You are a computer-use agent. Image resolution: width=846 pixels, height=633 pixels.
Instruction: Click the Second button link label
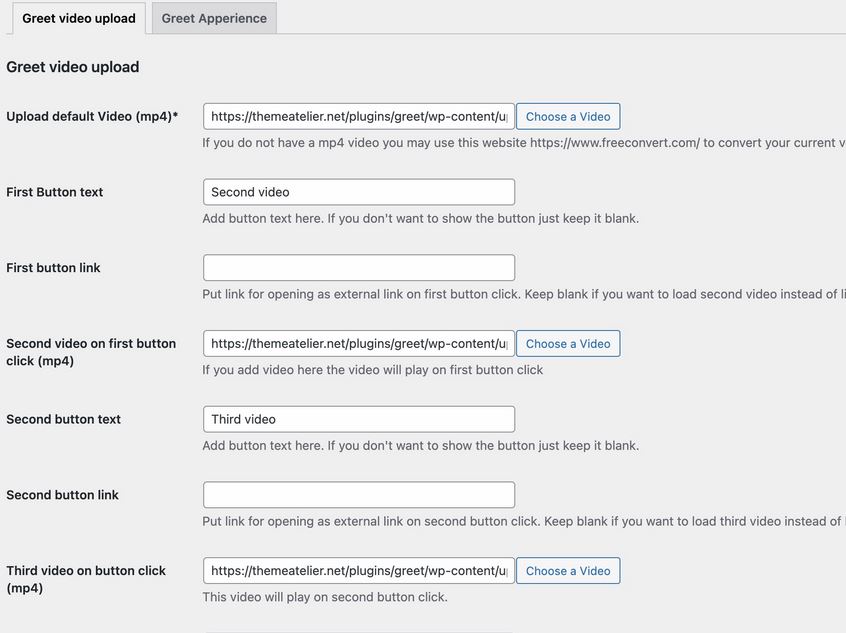(x=63, y=495)
